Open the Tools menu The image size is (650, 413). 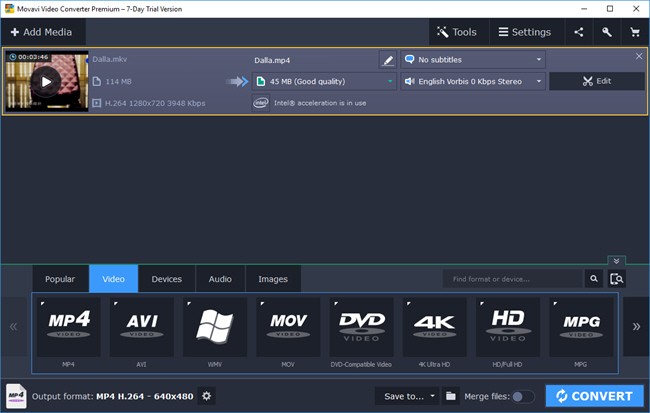(x=457, y=32)
